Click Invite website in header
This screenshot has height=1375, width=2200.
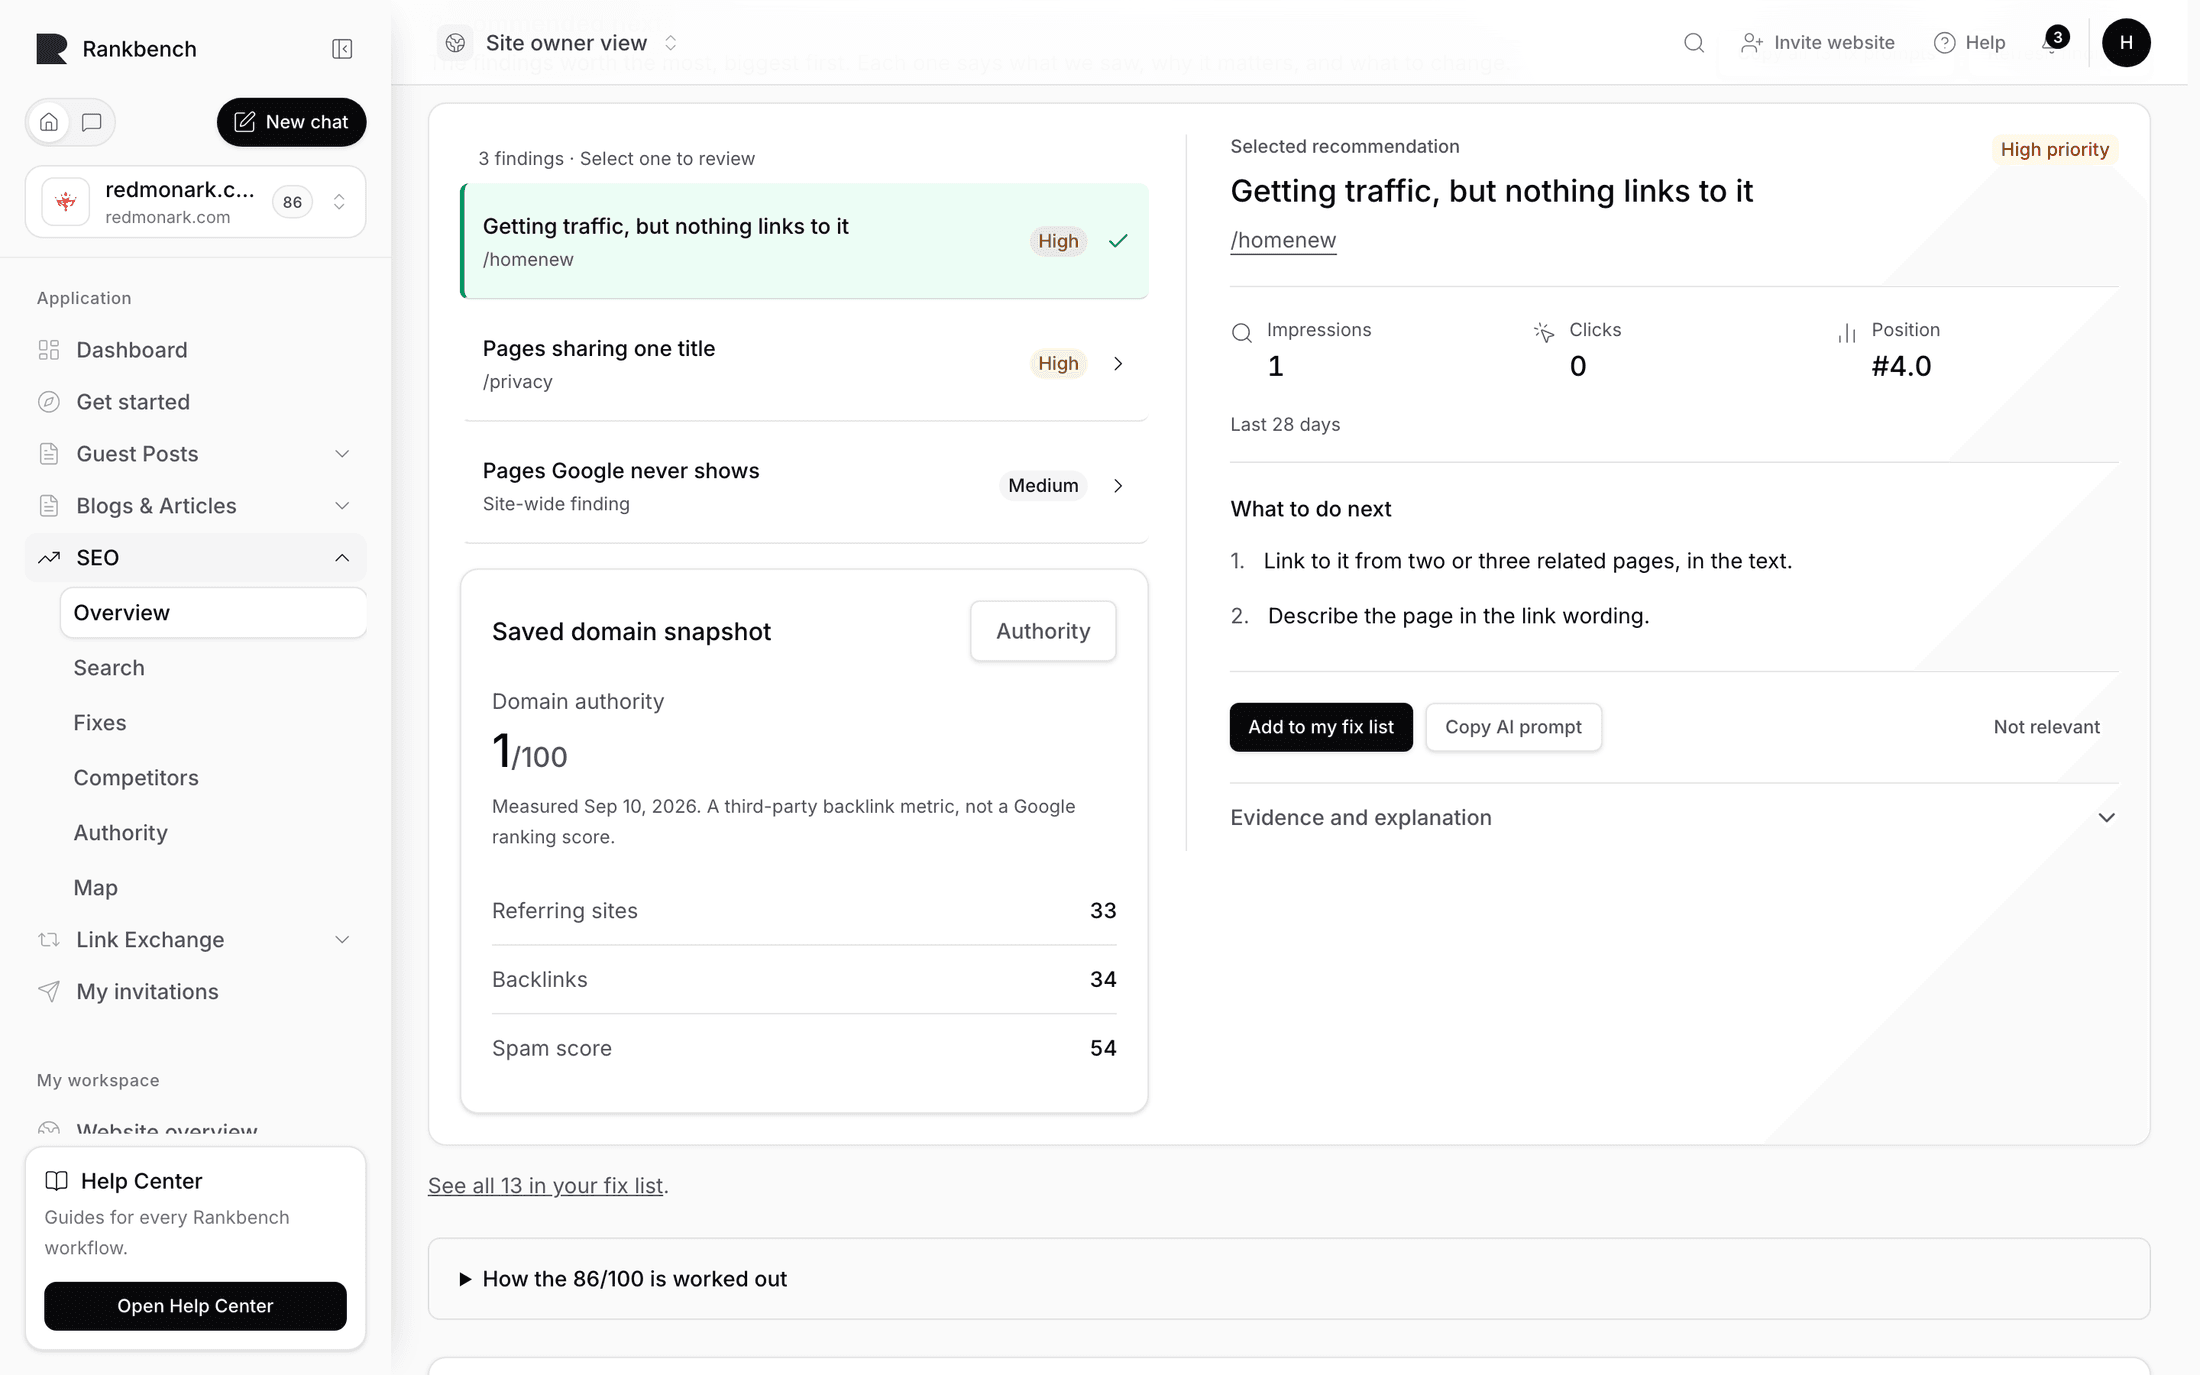point(1818,43)
